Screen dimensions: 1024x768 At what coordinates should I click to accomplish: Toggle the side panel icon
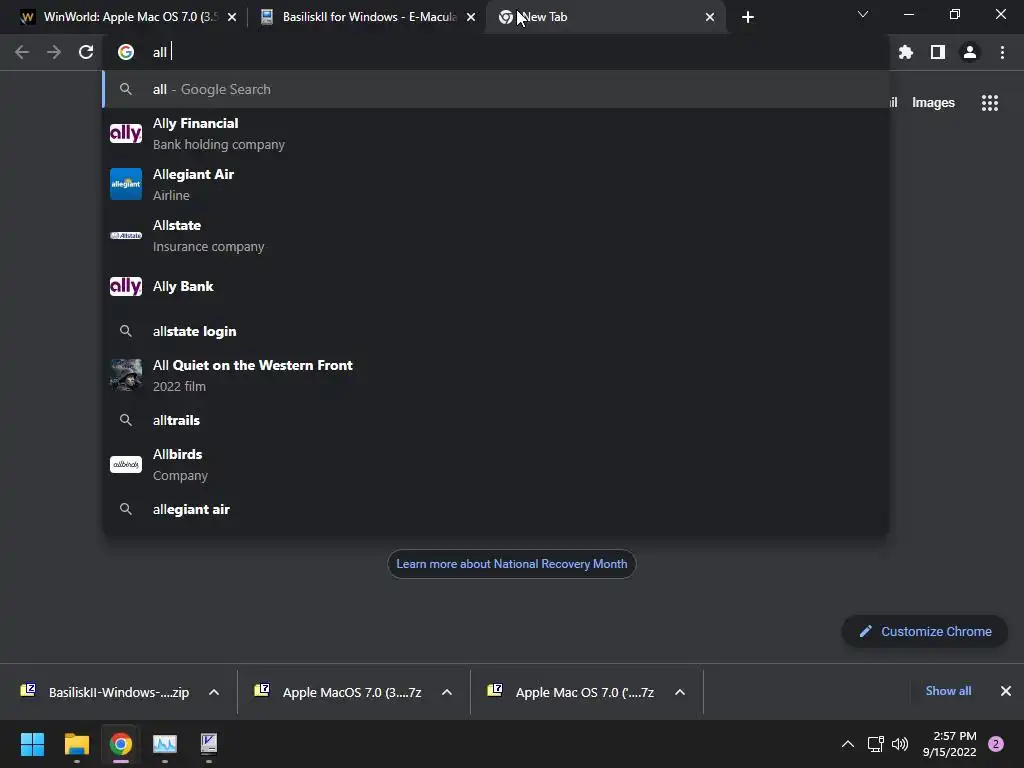(938, 52)
